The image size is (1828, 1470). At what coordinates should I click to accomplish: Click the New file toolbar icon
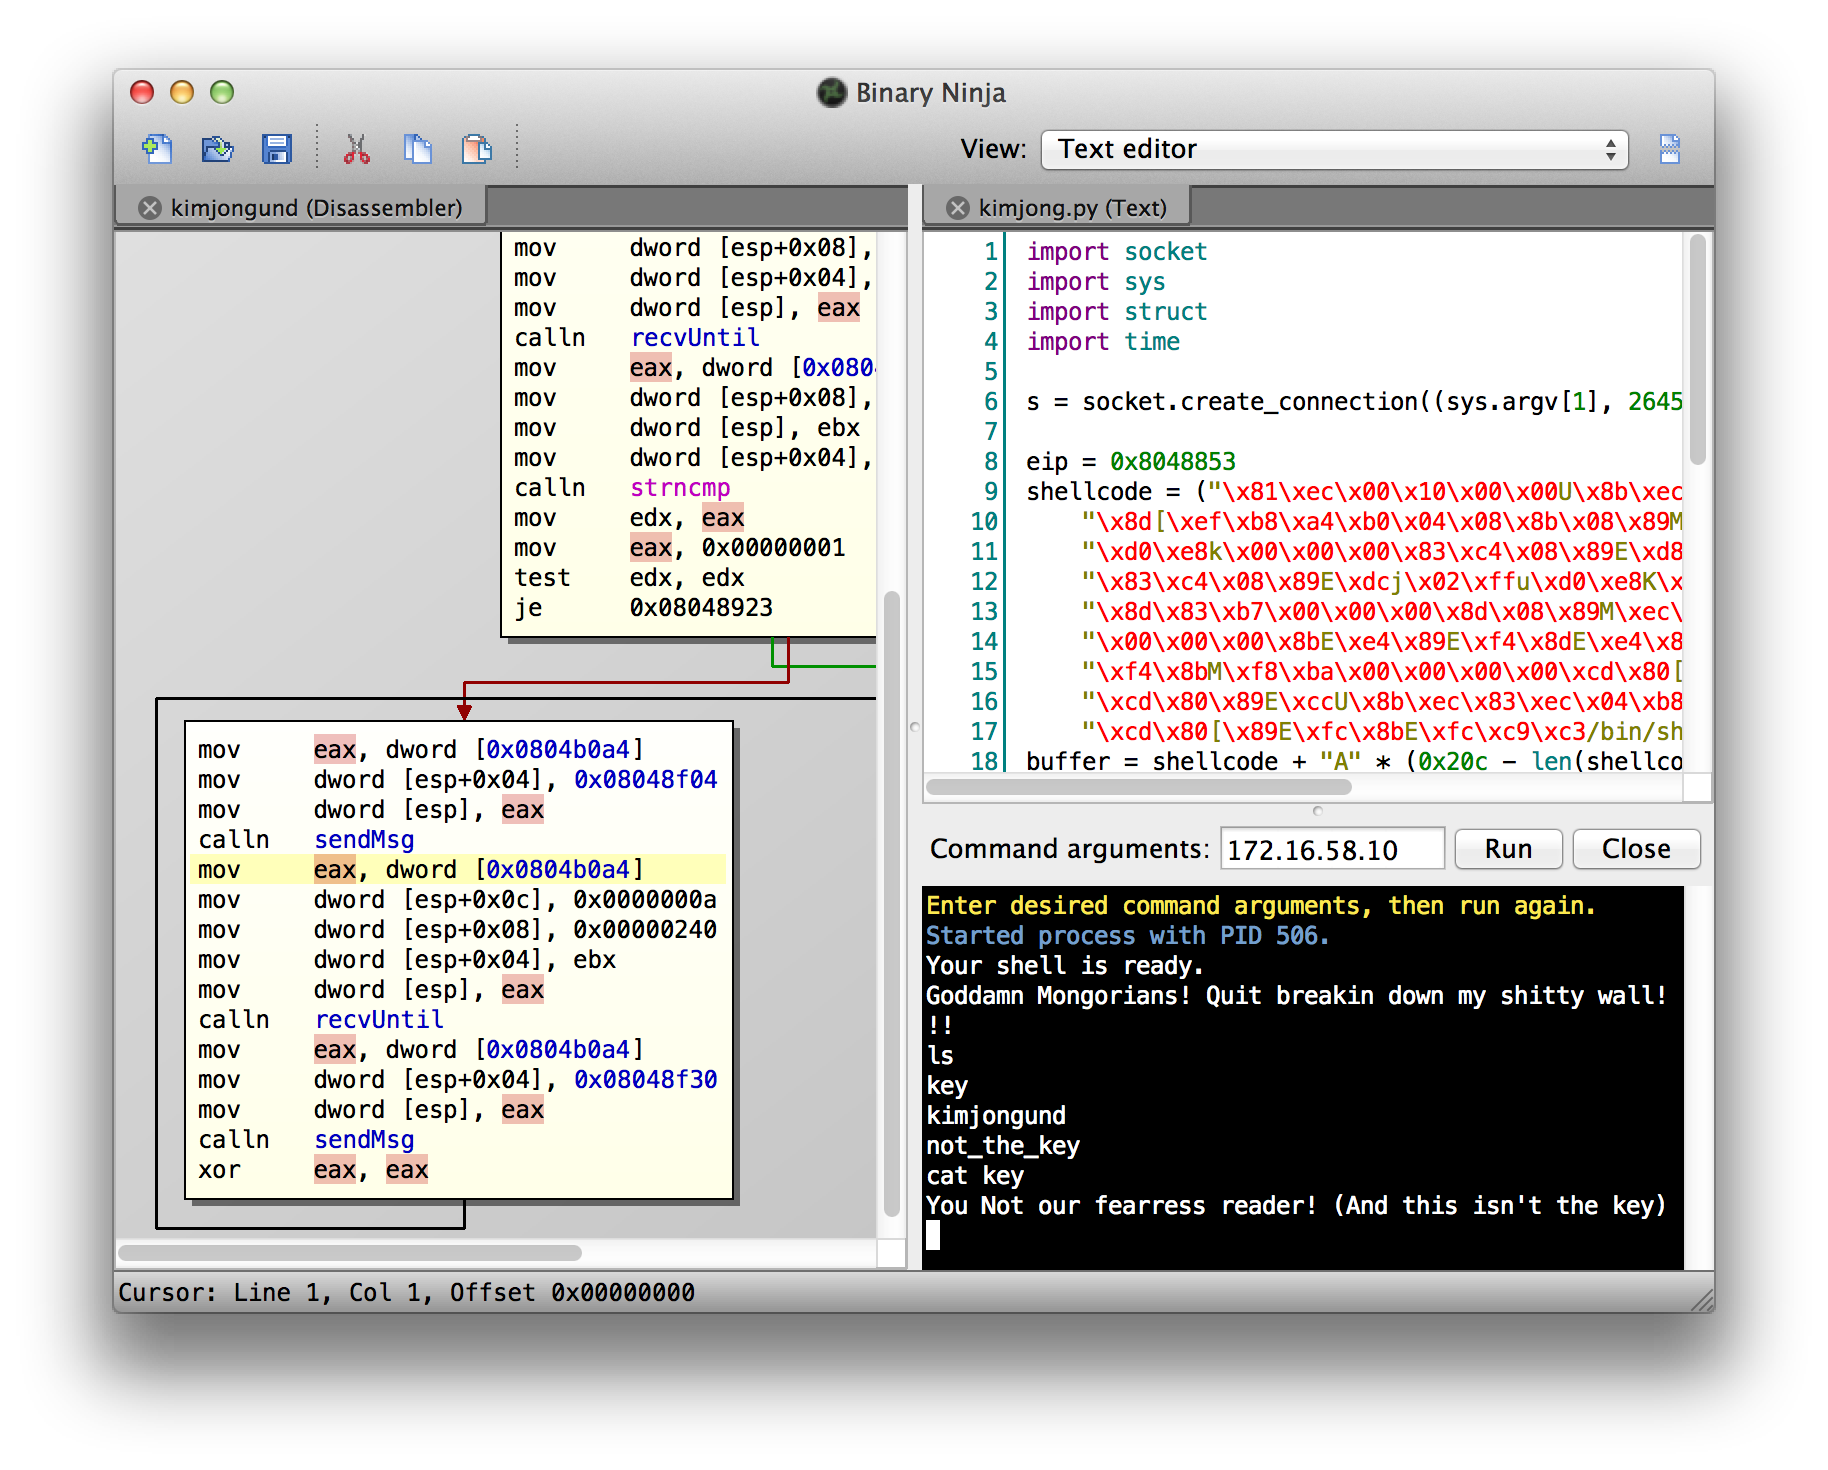pos(157,149)
